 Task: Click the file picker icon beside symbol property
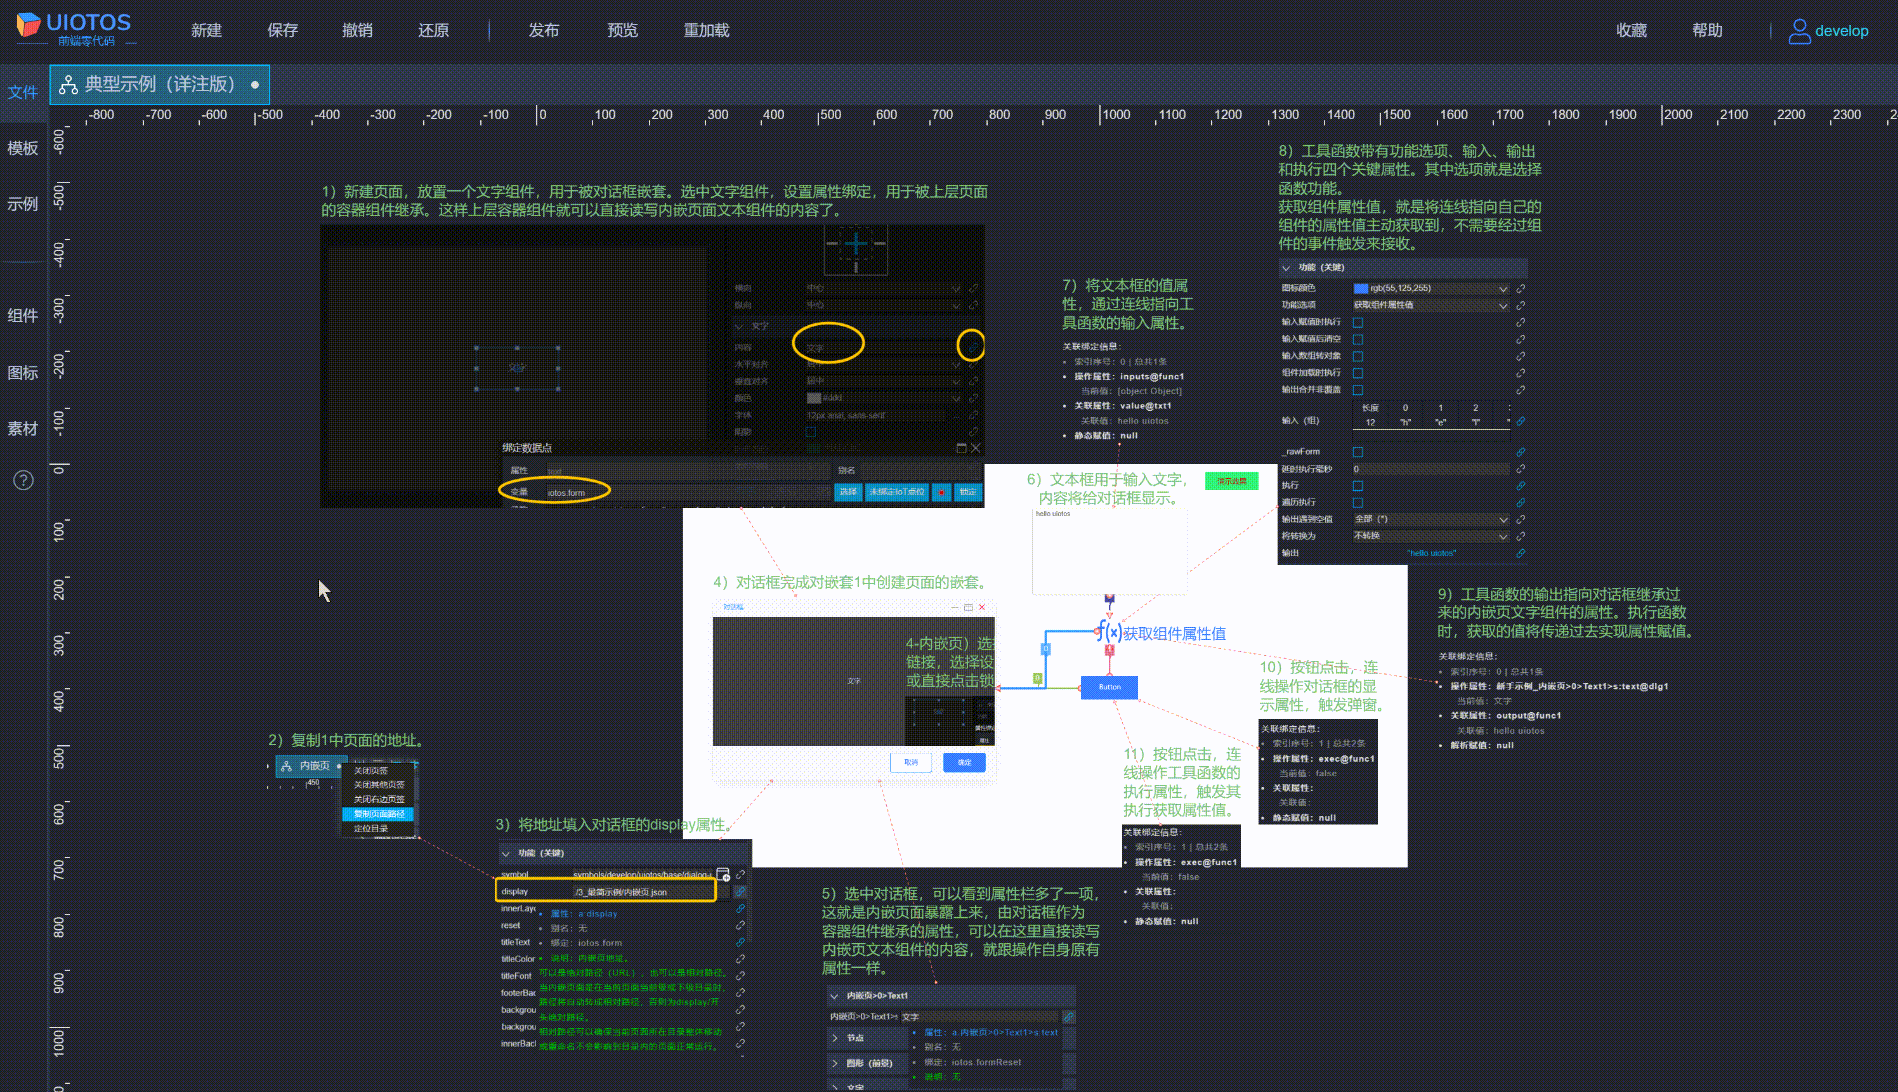pos(723,873)
